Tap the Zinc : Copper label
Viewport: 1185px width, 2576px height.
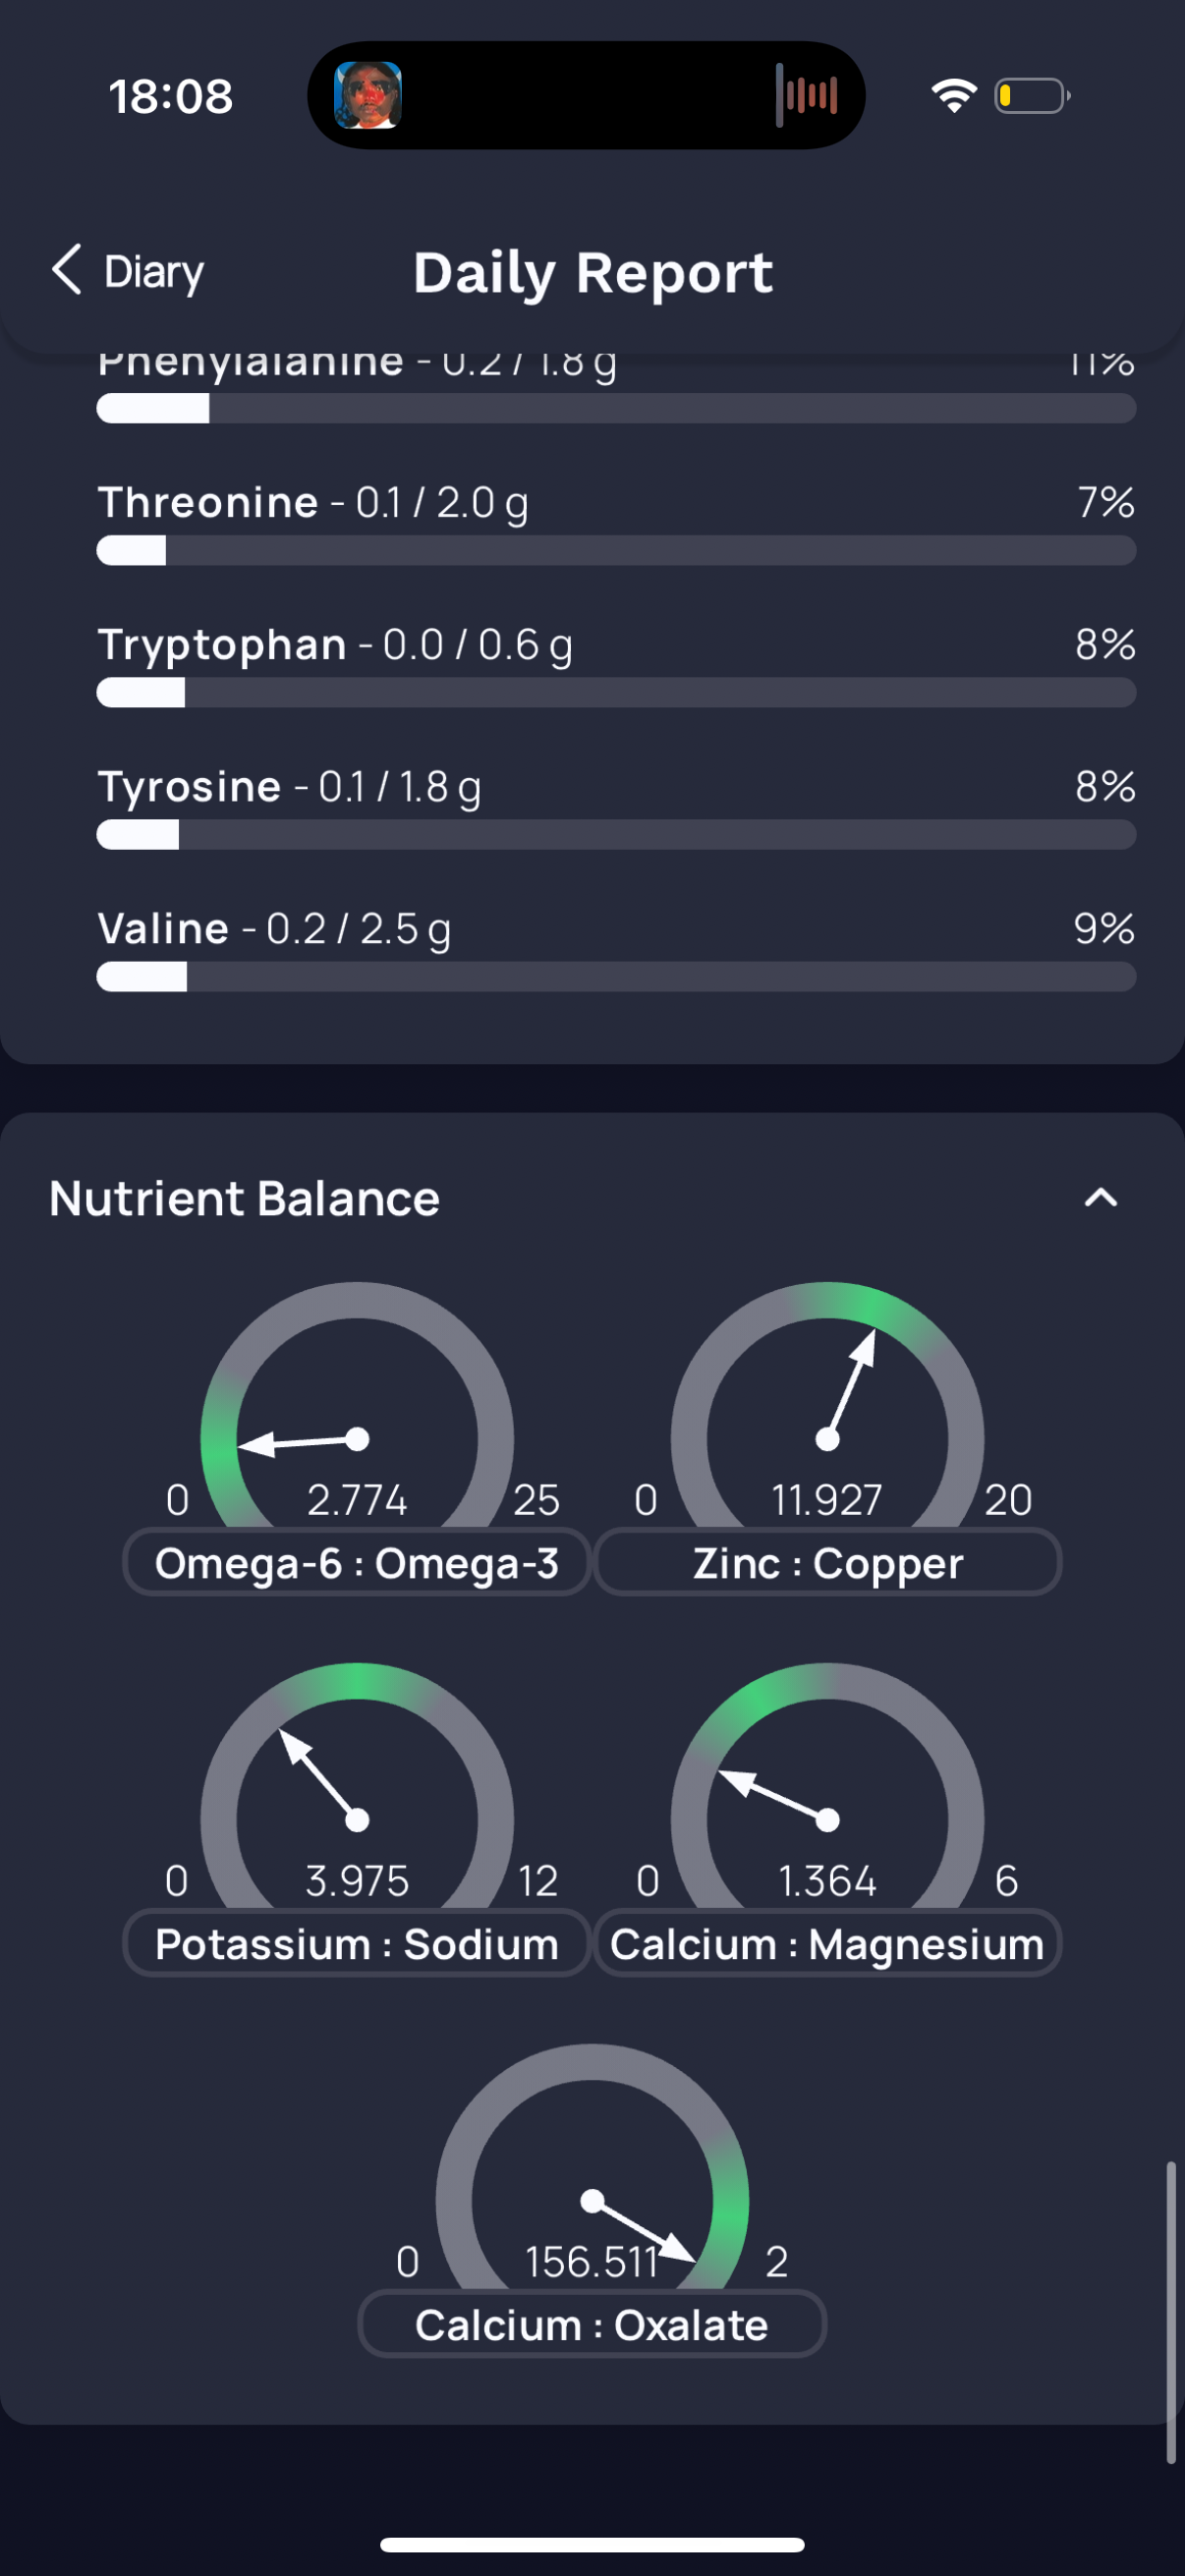tap(828, 1562)
